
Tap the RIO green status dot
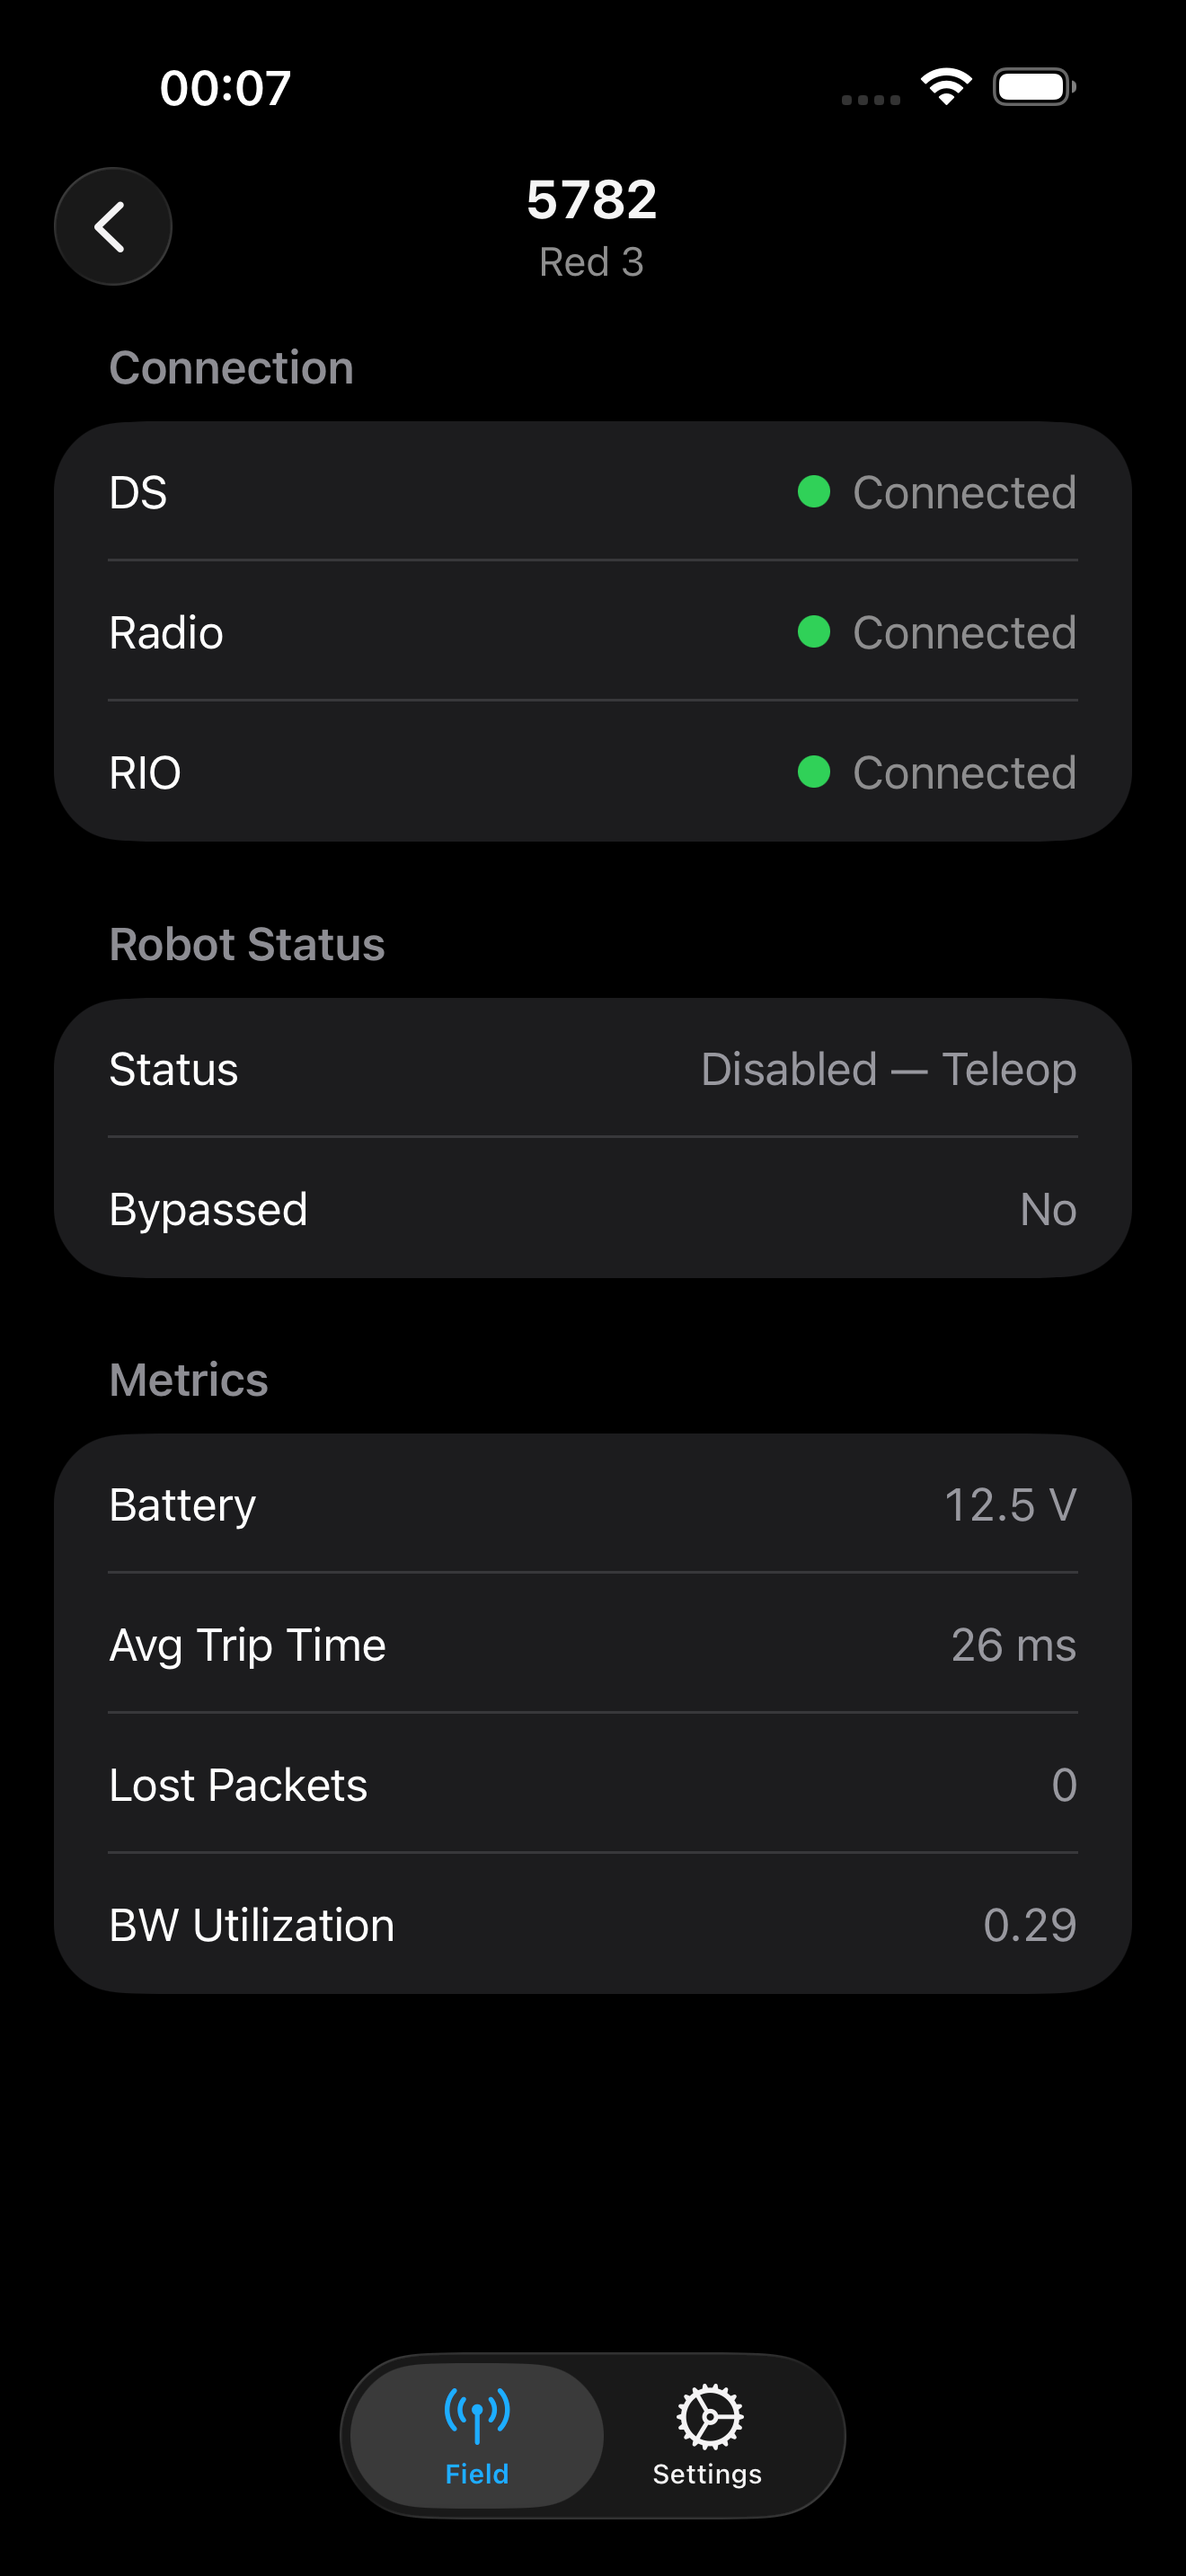814,772
